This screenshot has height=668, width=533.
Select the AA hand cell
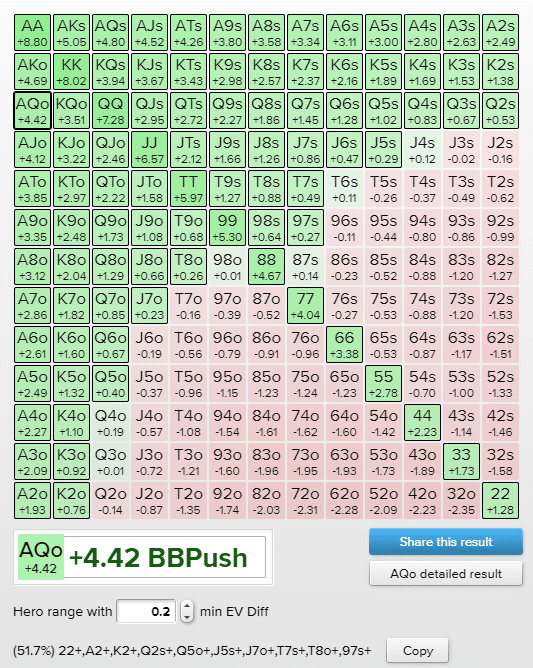click(32, 33)
